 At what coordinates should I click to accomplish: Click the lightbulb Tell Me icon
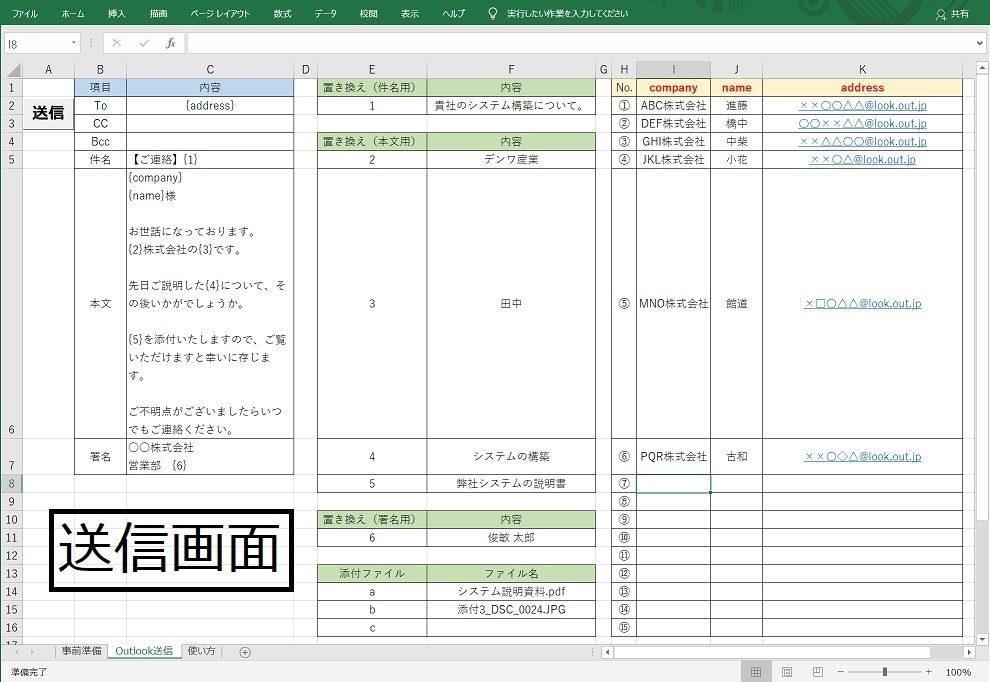493,13
